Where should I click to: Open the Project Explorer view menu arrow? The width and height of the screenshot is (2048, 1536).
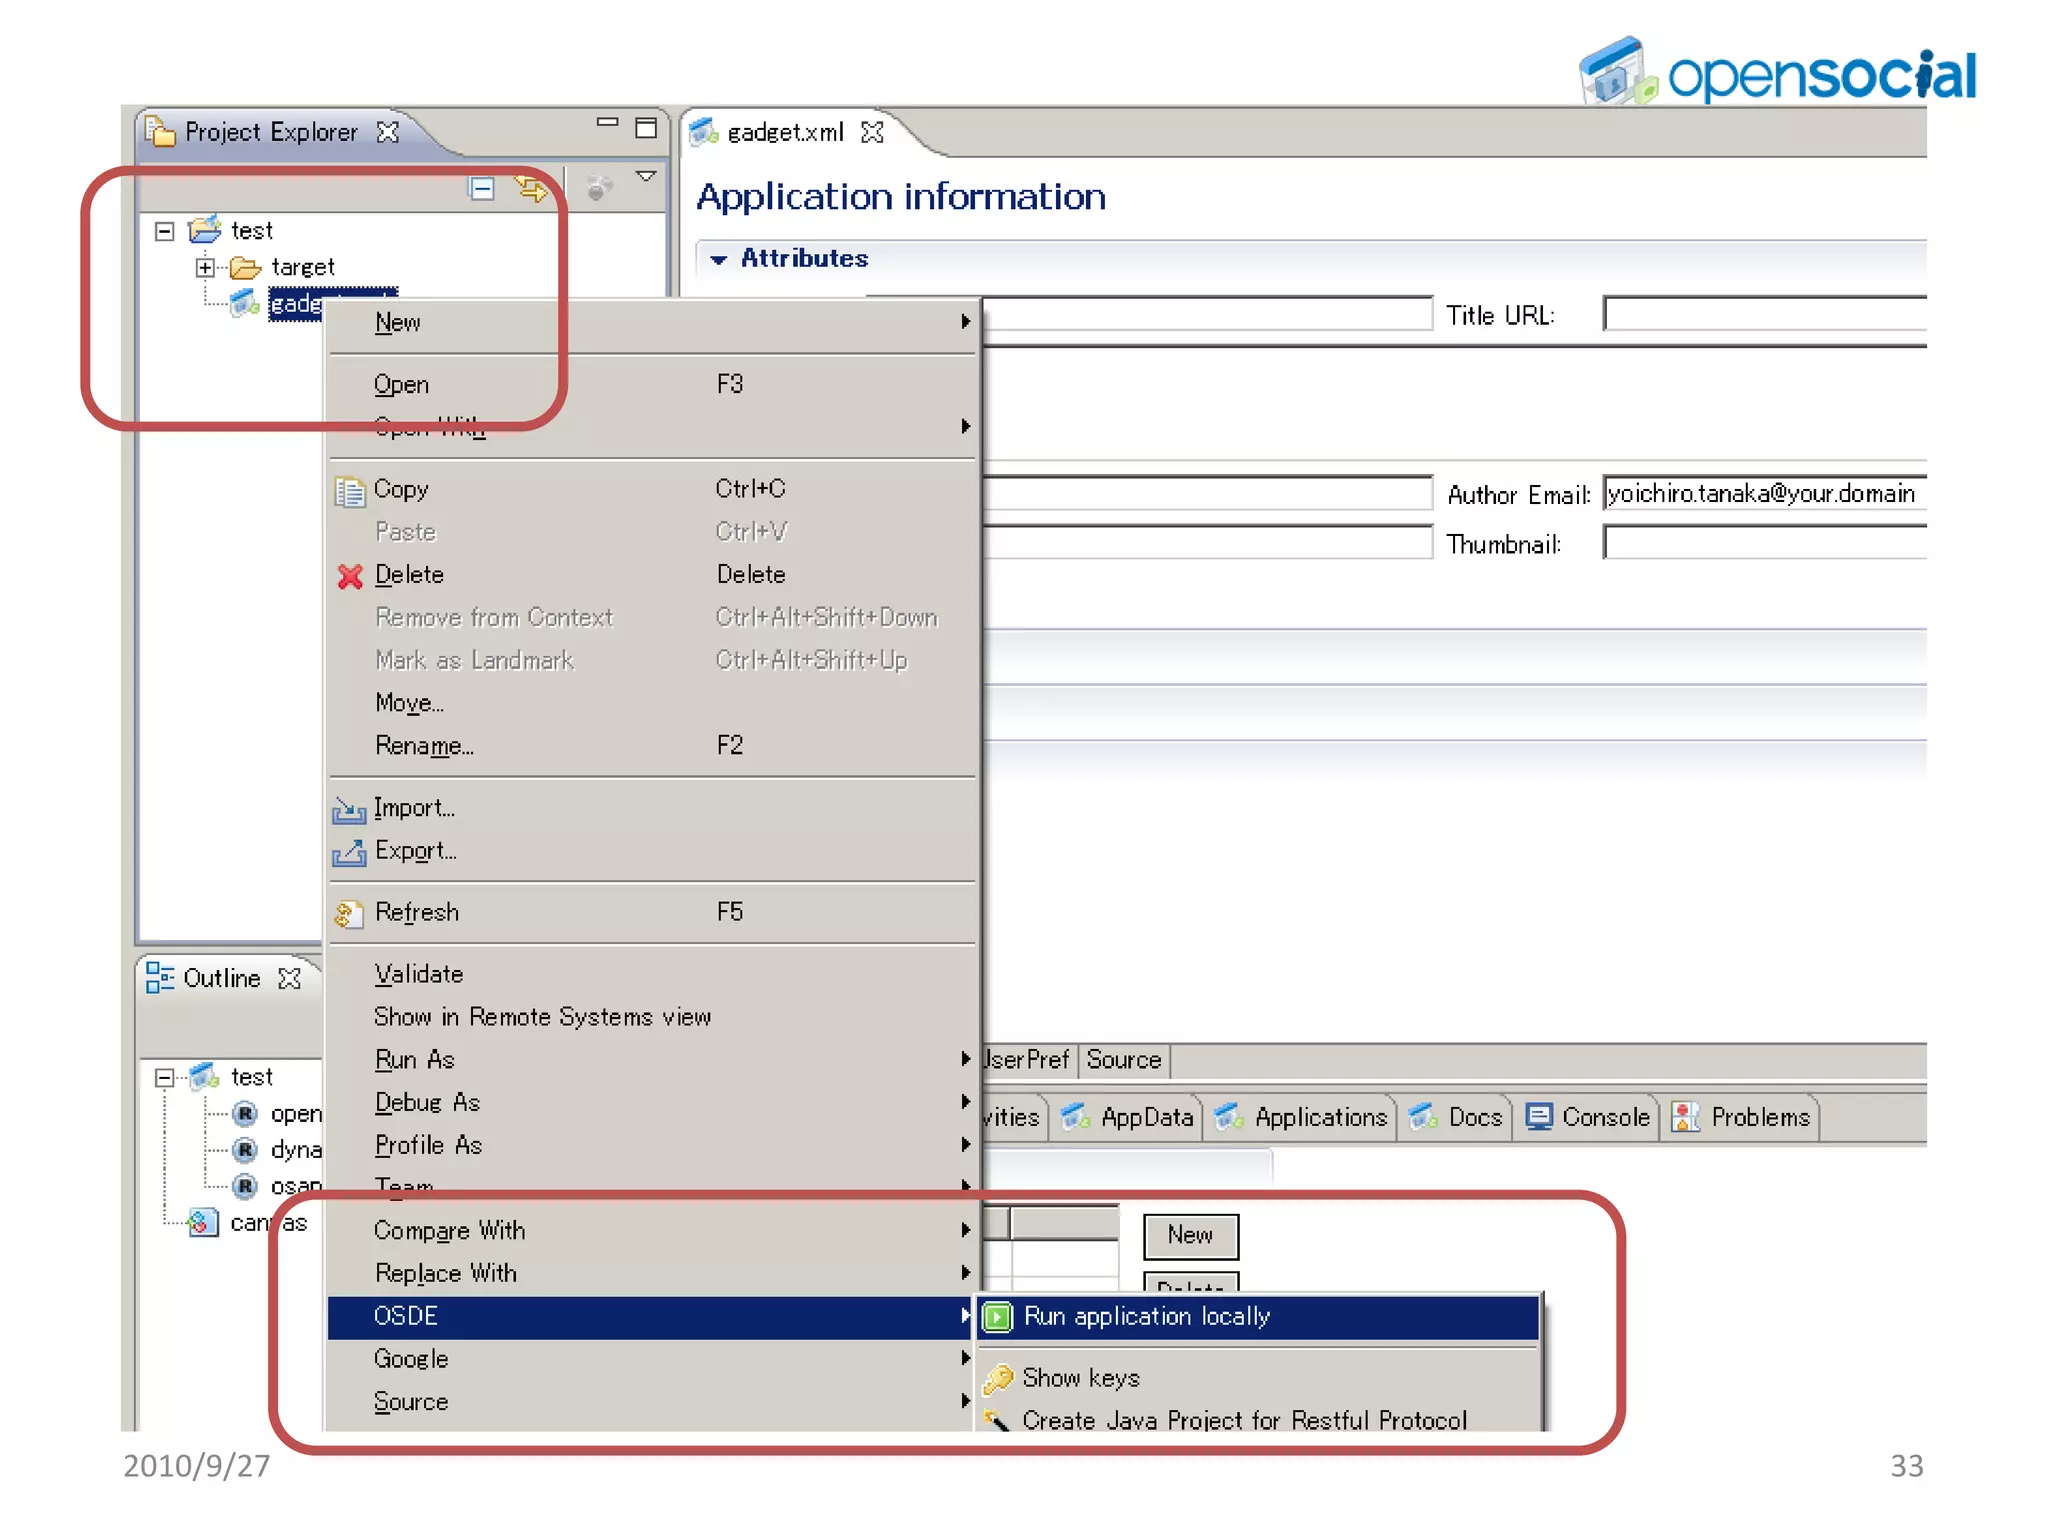pos(646,177)
